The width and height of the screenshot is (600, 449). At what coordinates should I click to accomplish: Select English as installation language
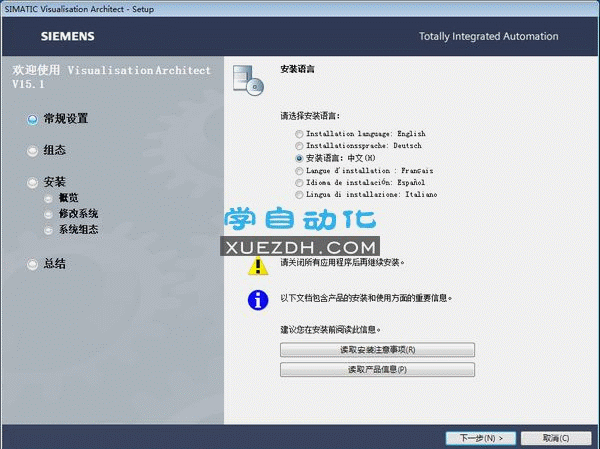[x=299, y=134]
